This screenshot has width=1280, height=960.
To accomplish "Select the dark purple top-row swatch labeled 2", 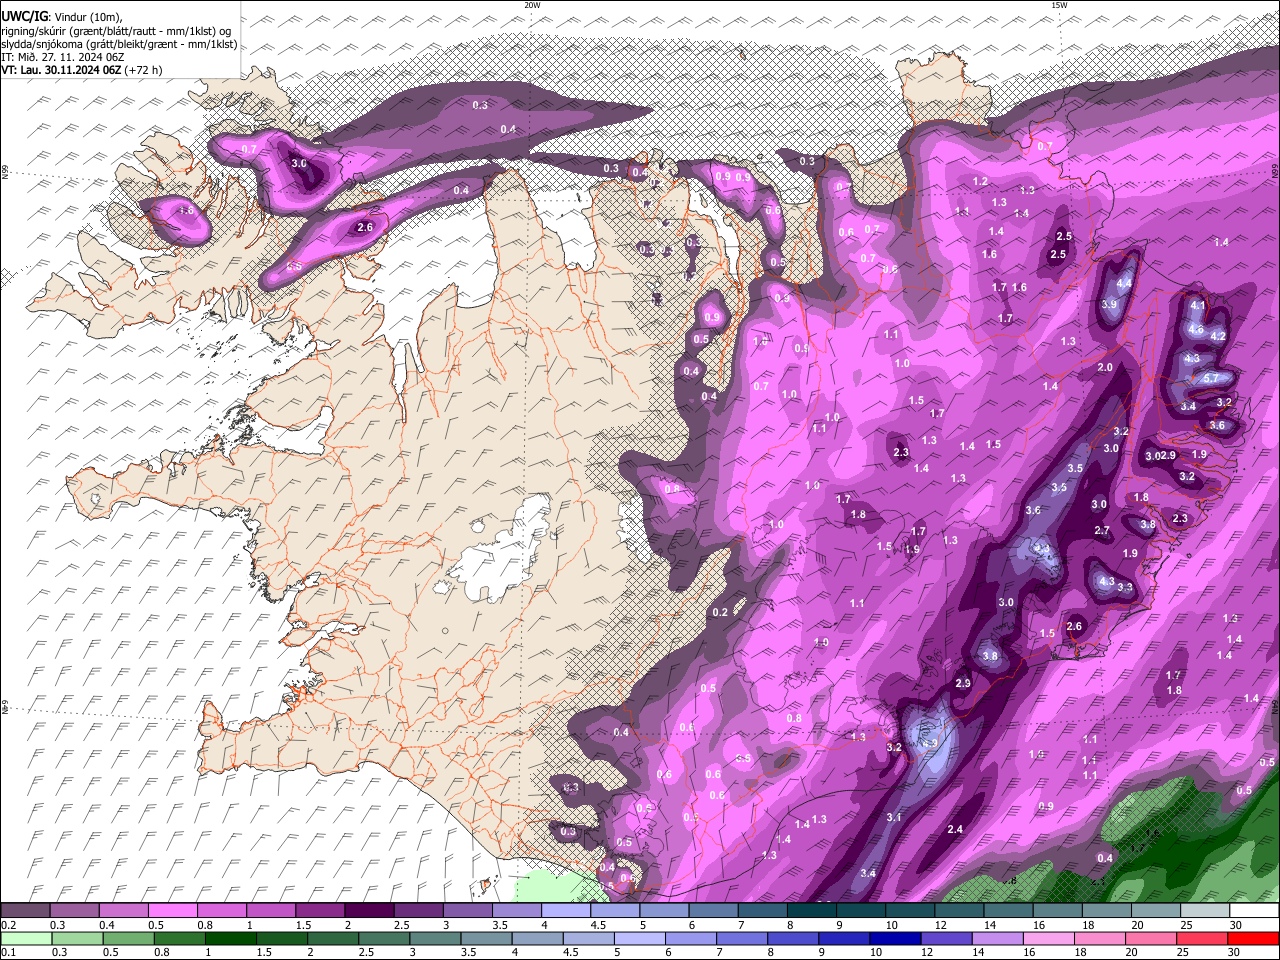I will coord(369,910).
